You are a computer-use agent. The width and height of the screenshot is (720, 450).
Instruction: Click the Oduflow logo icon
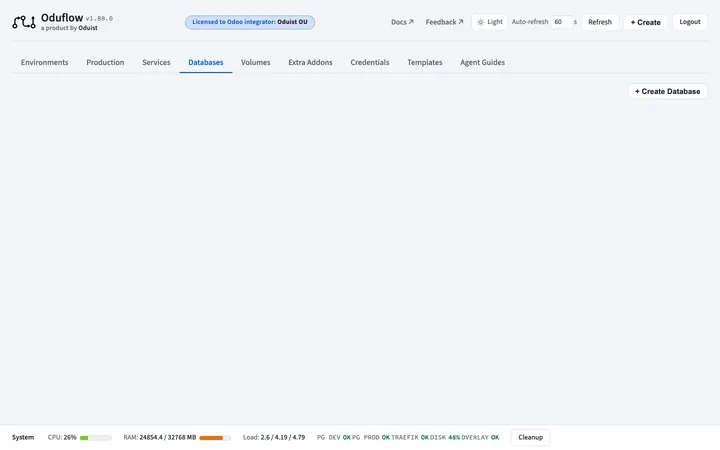coord(24,22)
